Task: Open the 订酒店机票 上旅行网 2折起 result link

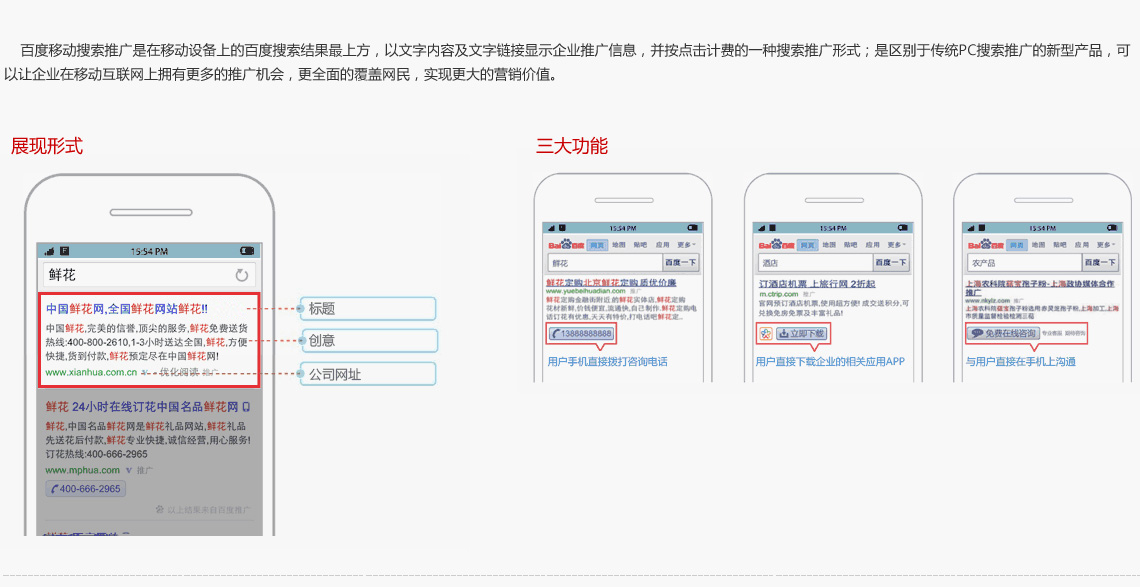Action: tap(817, 284)
